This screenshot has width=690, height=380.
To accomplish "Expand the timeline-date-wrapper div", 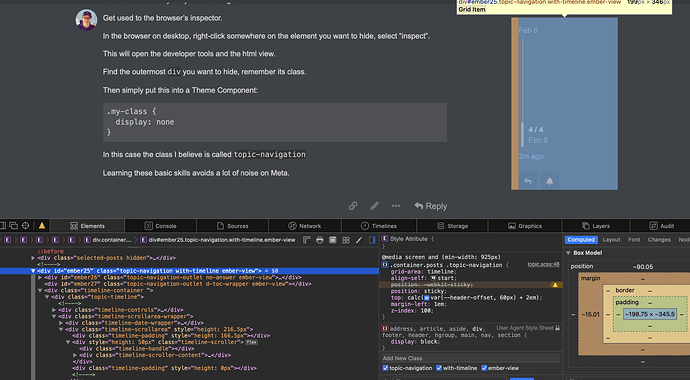I will tap(61, 323).
